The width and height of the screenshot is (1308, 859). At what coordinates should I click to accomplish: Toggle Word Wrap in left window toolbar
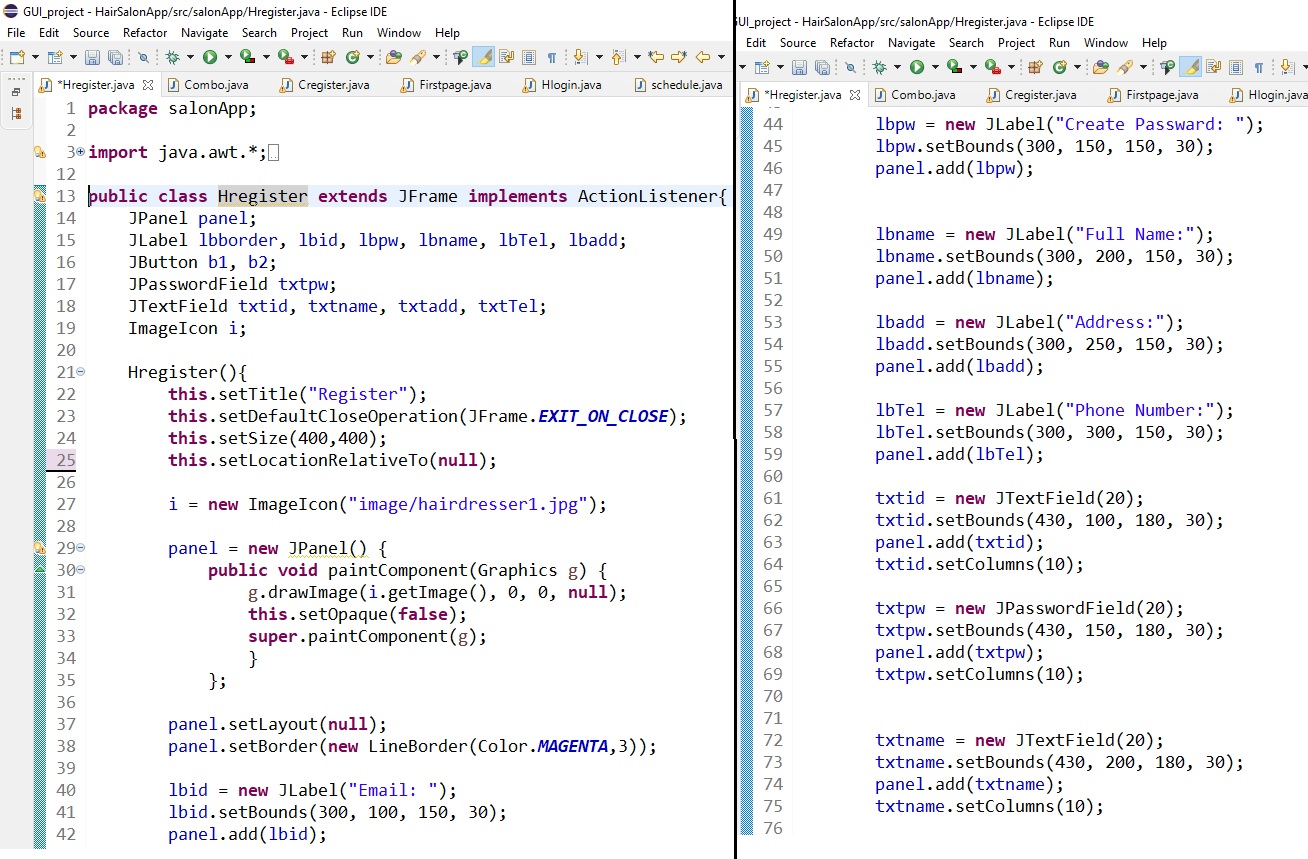click(506, 57)
